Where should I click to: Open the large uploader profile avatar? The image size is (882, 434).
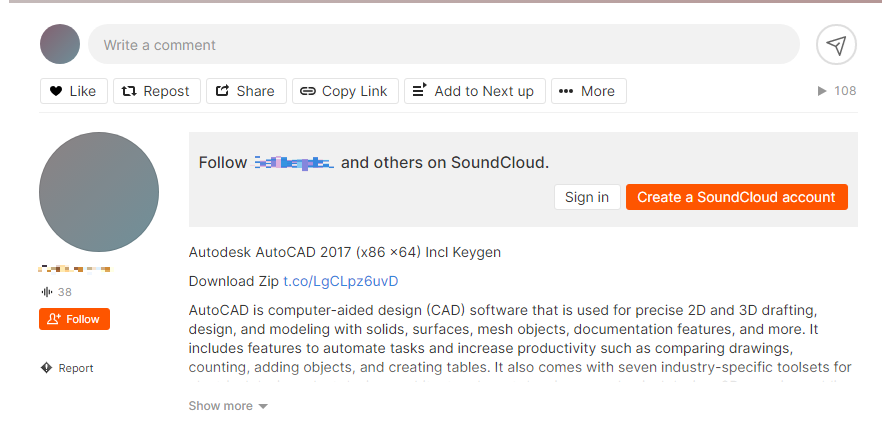[99, 192]
